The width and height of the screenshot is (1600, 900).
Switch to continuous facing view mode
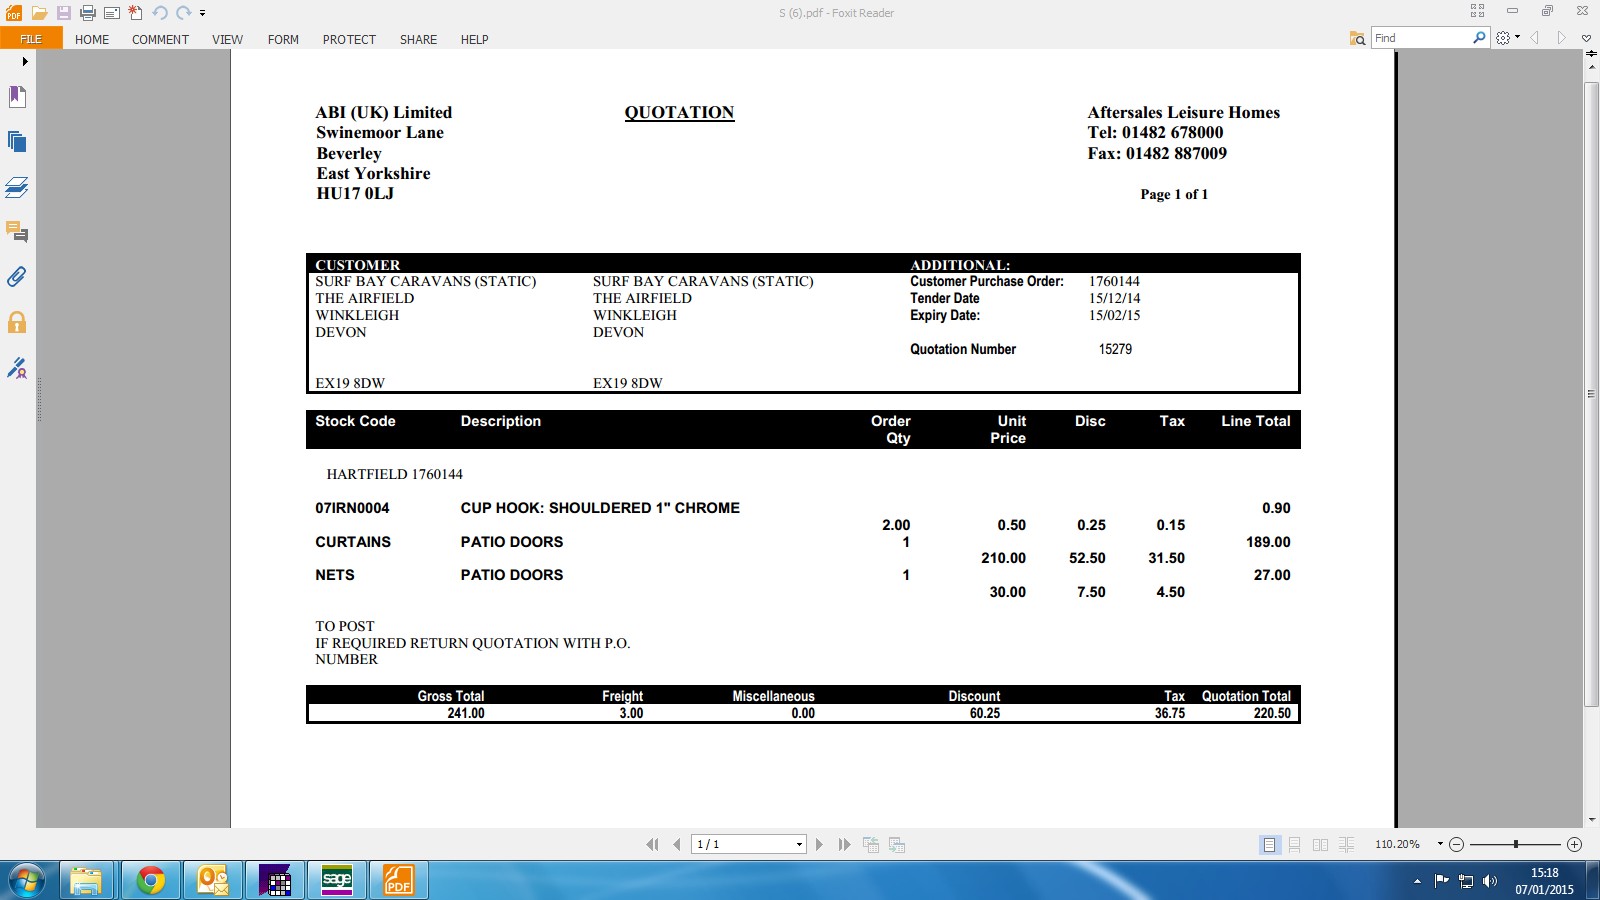pos(1347,845)
